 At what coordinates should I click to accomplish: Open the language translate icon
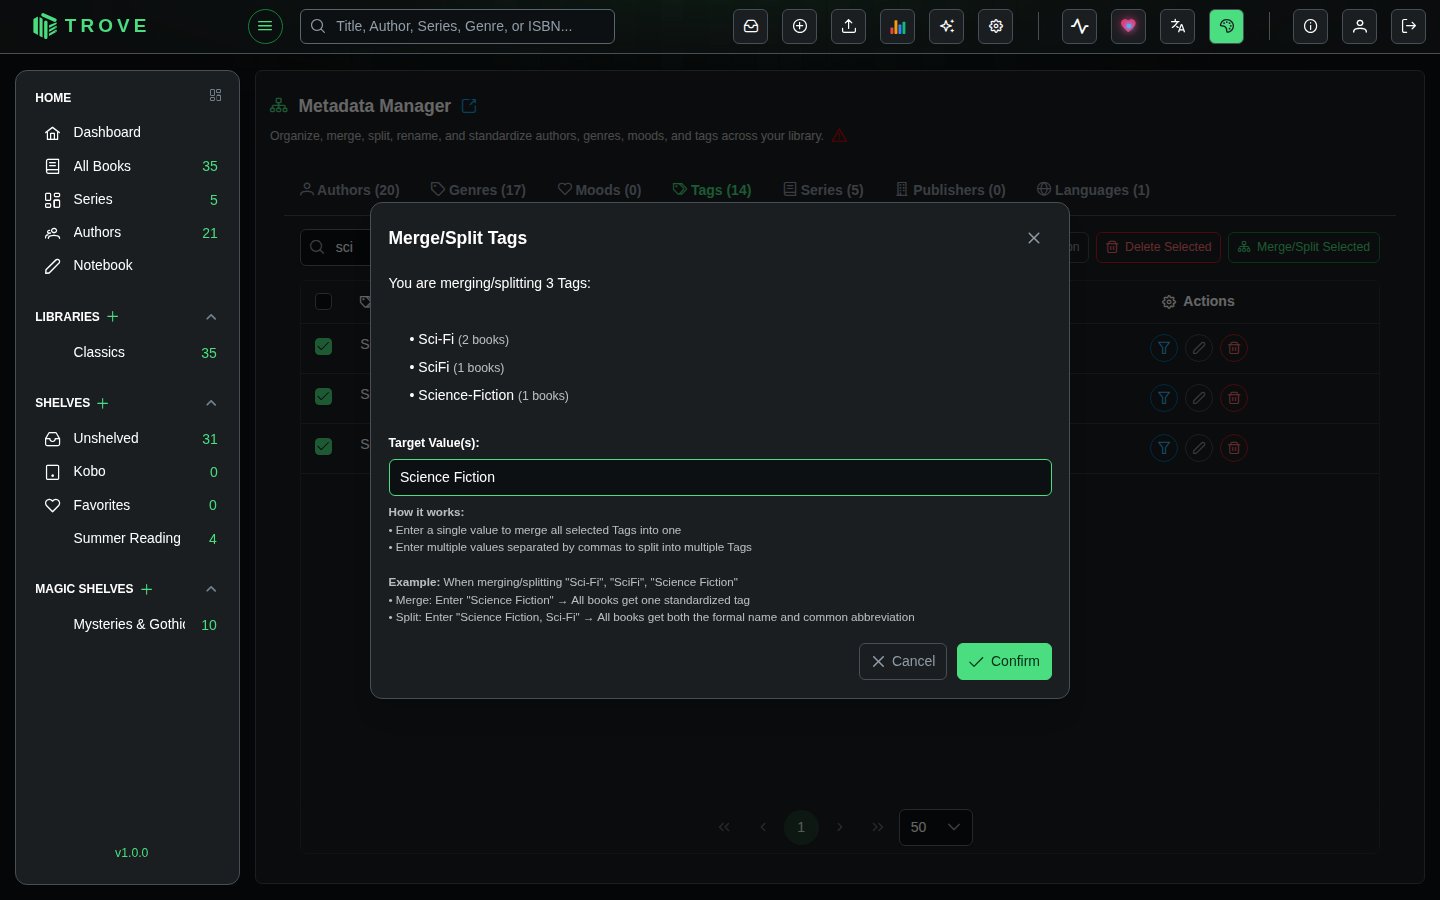(1178, 26)
